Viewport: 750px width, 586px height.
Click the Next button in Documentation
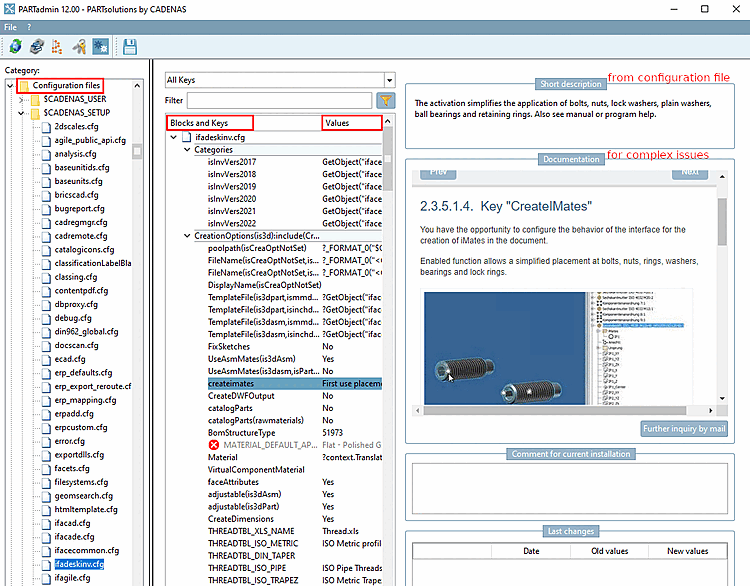pos(690,174)
